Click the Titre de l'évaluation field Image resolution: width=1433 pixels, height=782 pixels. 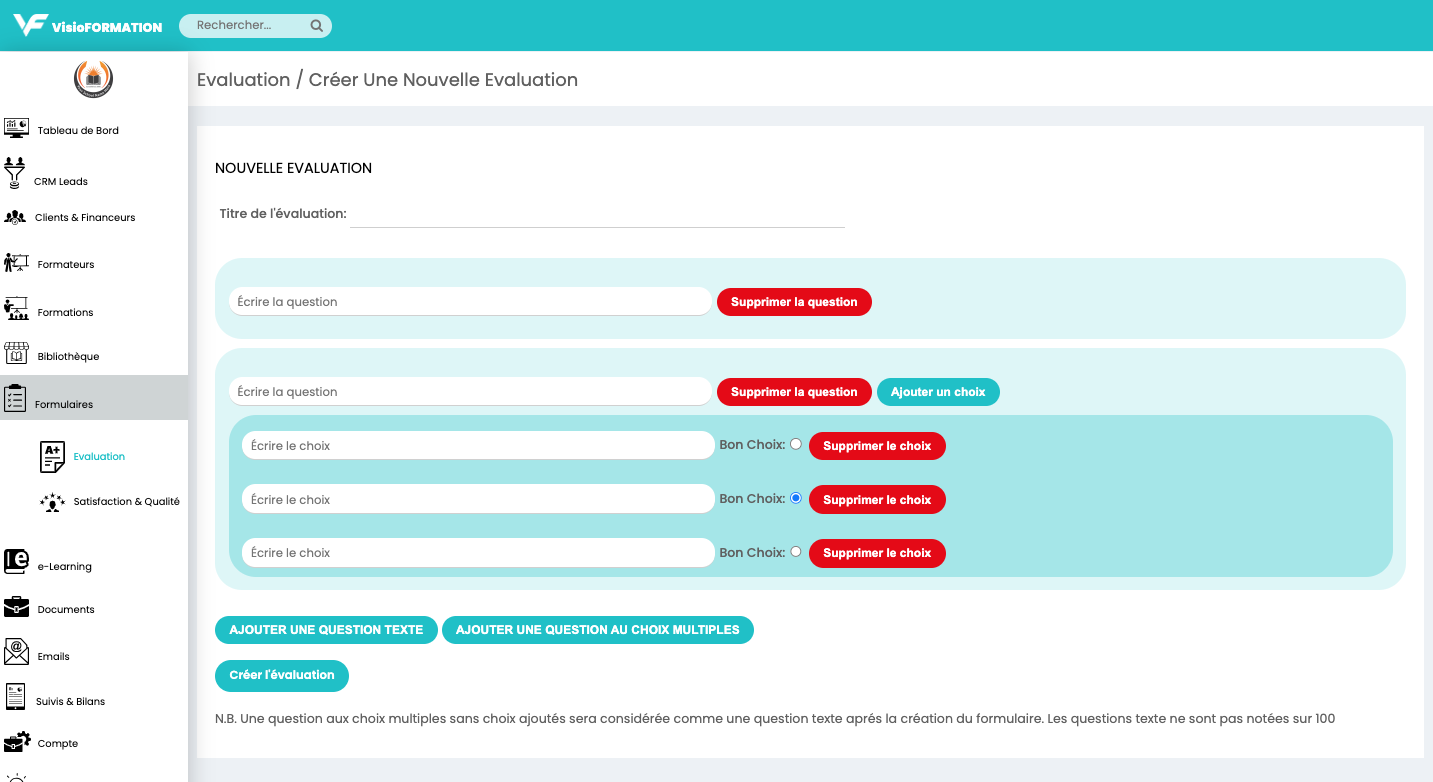(x=597, y=214)
